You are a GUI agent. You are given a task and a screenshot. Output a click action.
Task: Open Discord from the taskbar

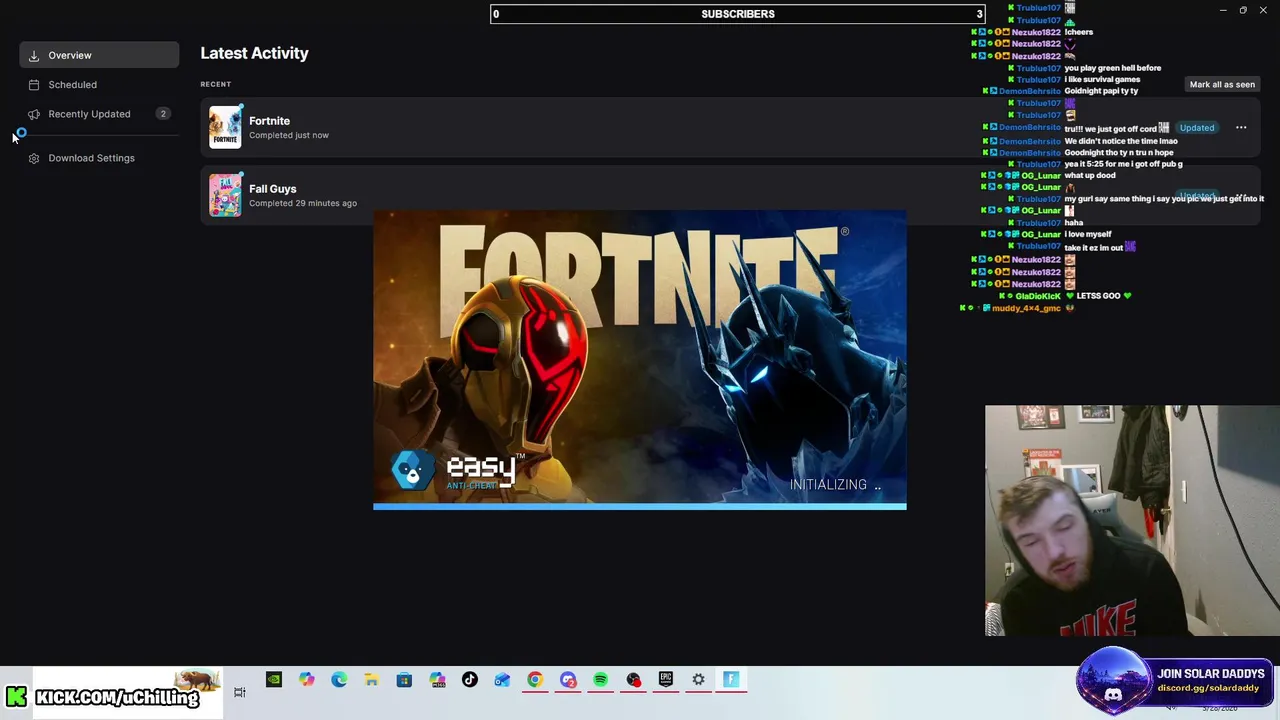[x=568, y=680]
